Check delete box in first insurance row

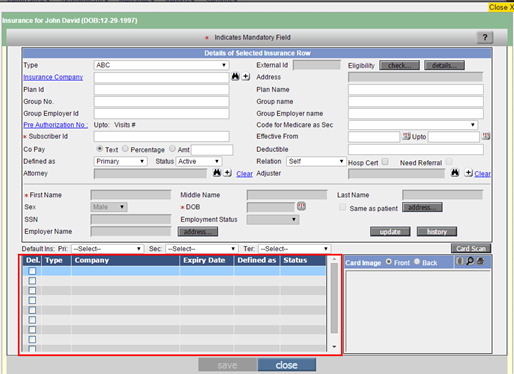pyautogui.click(x=32, y=271)
